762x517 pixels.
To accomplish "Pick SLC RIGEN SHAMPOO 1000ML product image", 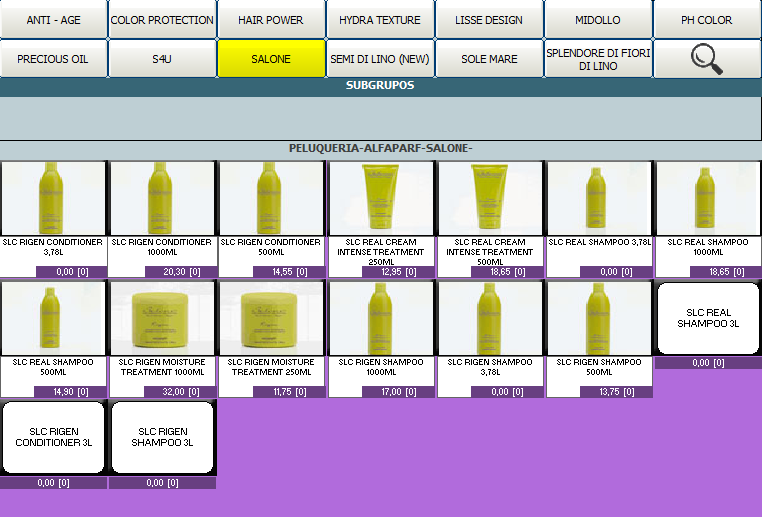I will tap(381, 318).
